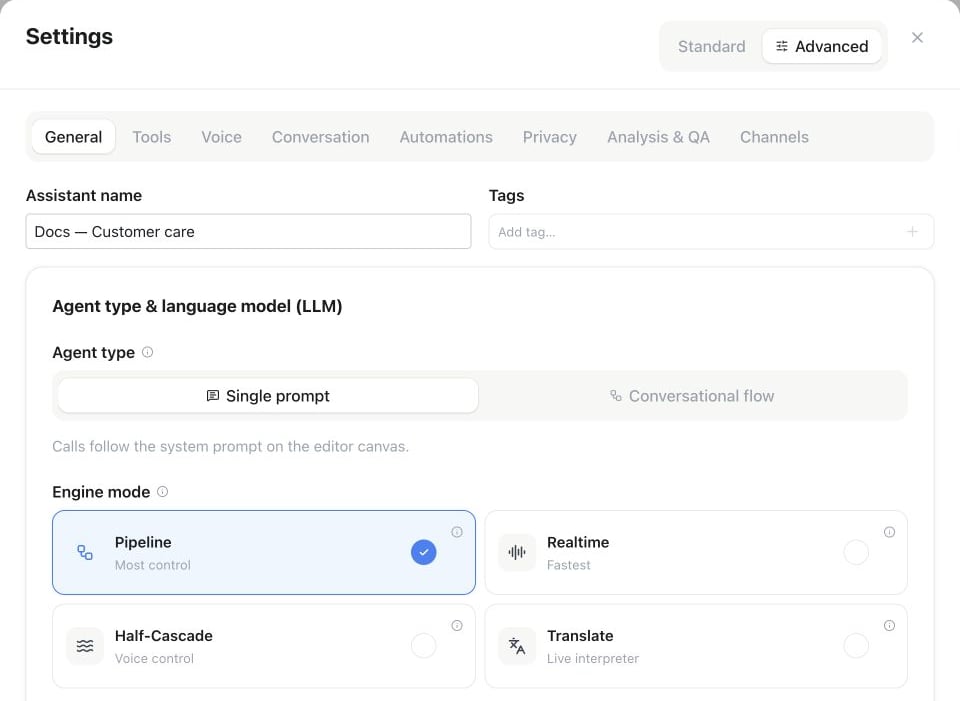
Task: Click the Half-Cascade waves icon
Action: click(85, 646)
